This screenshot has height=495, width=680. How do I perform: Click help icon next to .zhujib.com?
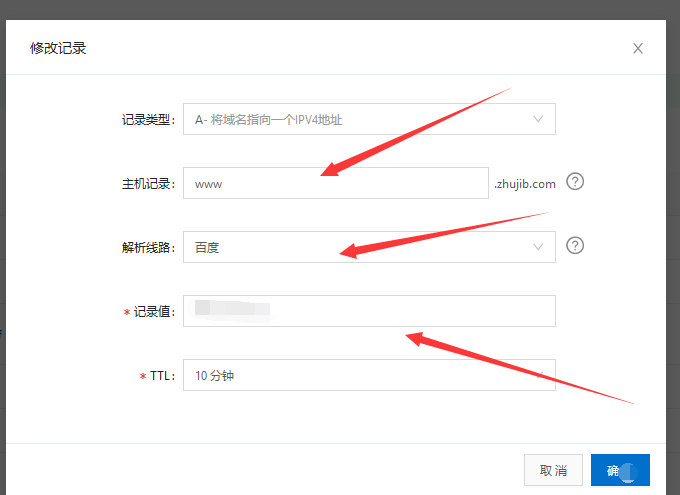(575, 181)
